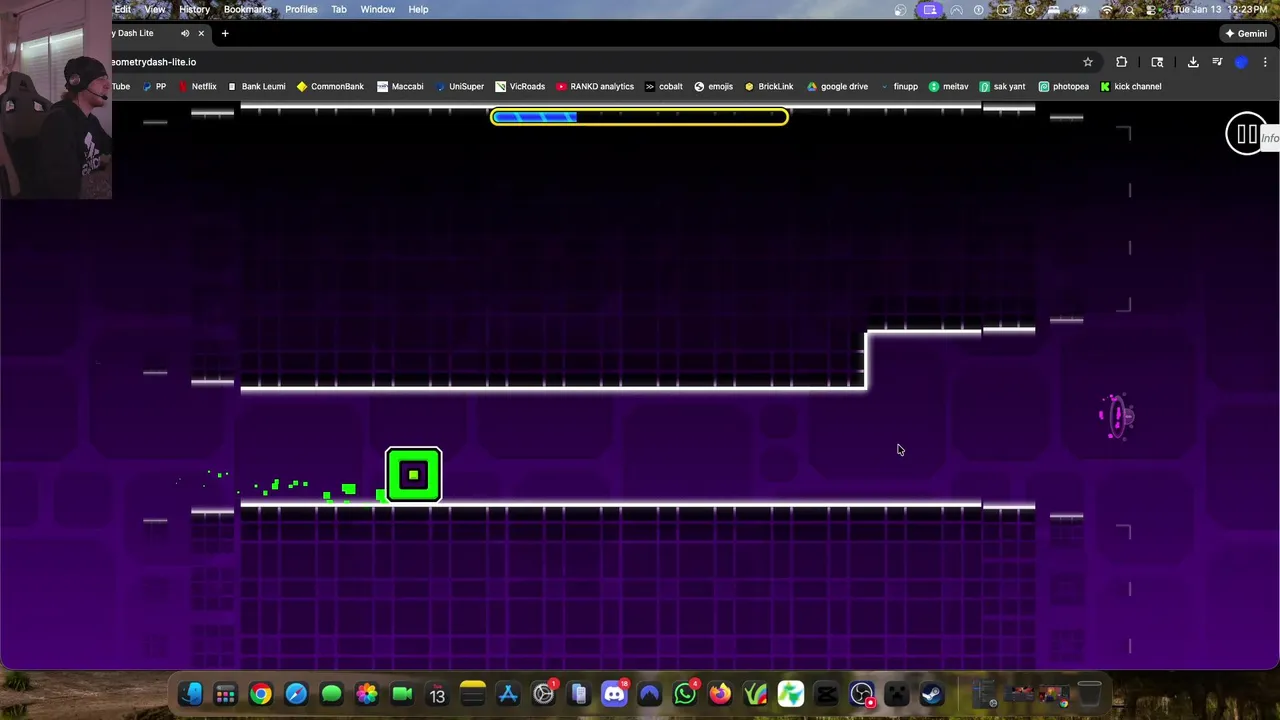Open the Maccabi bookmark
The image size is (1280, 720).
400,87
